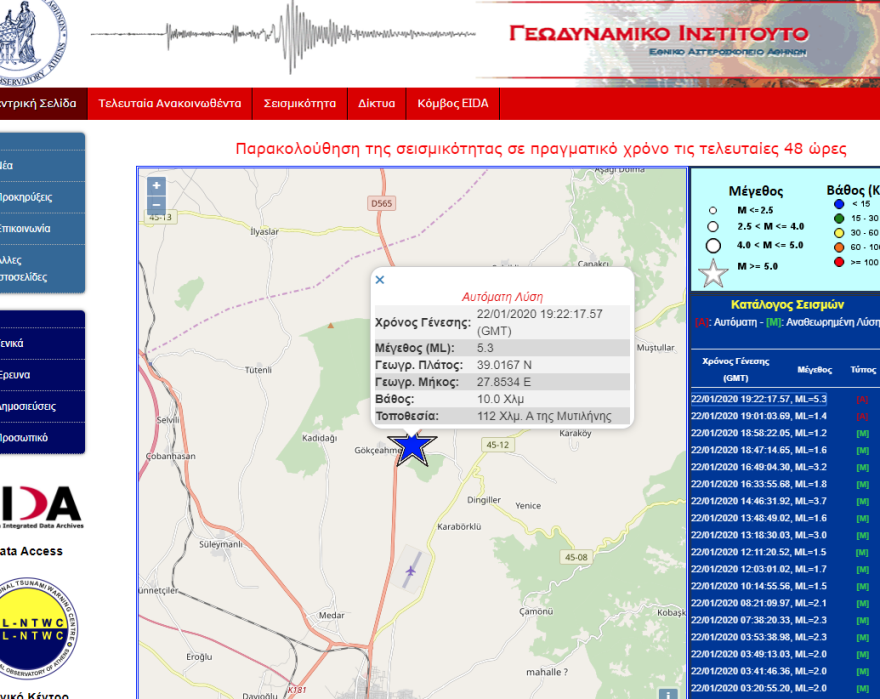
Task: Zoom out on the seismicity map
Action: [x=156, y=204]
